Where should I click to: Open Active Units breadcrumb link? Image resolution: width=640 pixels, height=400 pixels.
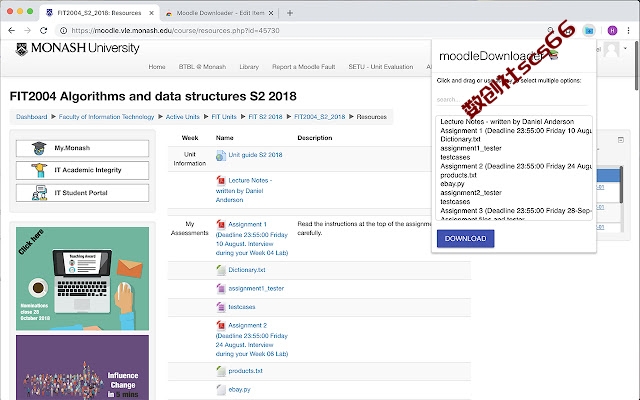(x=182, y=117)
